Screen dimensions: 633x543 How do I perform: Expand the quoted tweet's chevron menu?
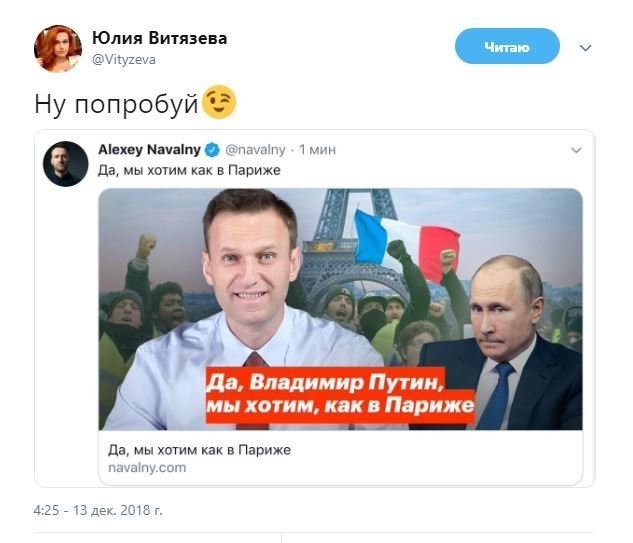click(576, 150)
